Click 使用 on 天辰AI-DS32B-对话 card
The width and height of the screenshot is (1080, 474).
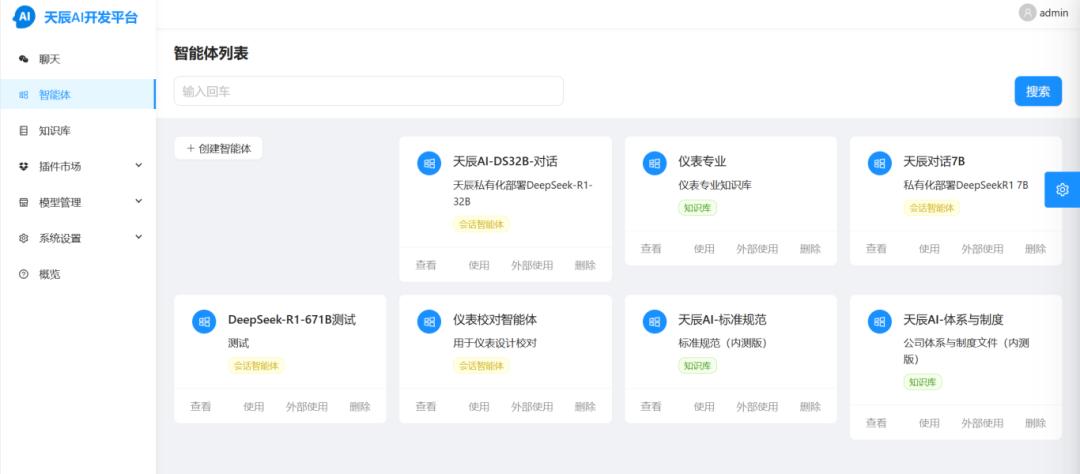(x=479, y=265)
